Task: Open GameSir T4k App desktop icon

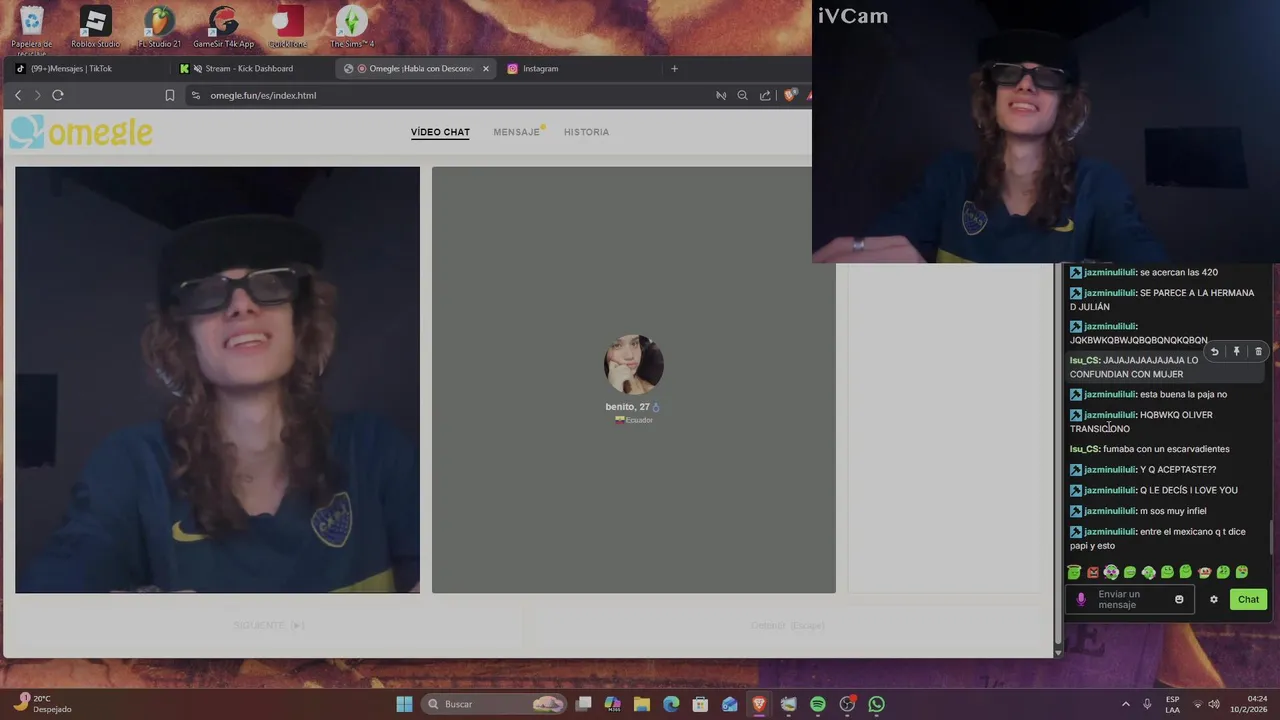Action: point(223,28)
